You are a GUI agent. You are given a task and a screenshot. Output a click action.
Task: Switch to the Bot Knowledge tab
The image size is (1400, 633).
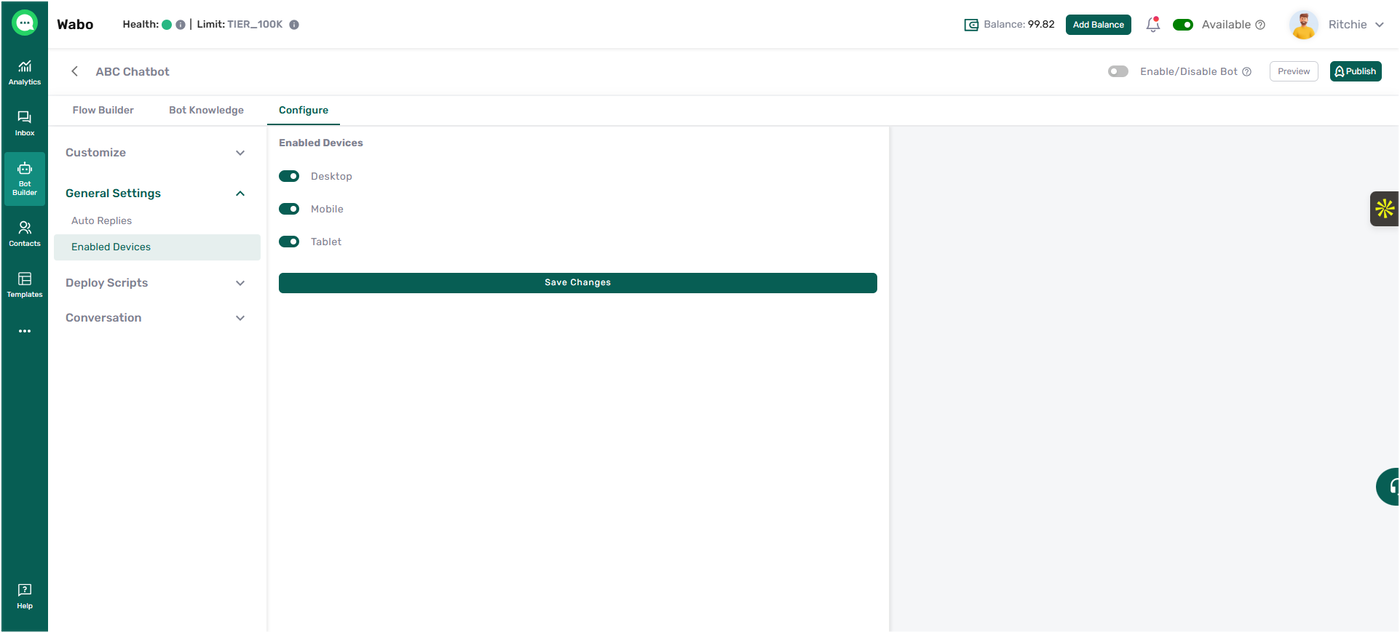206,110
